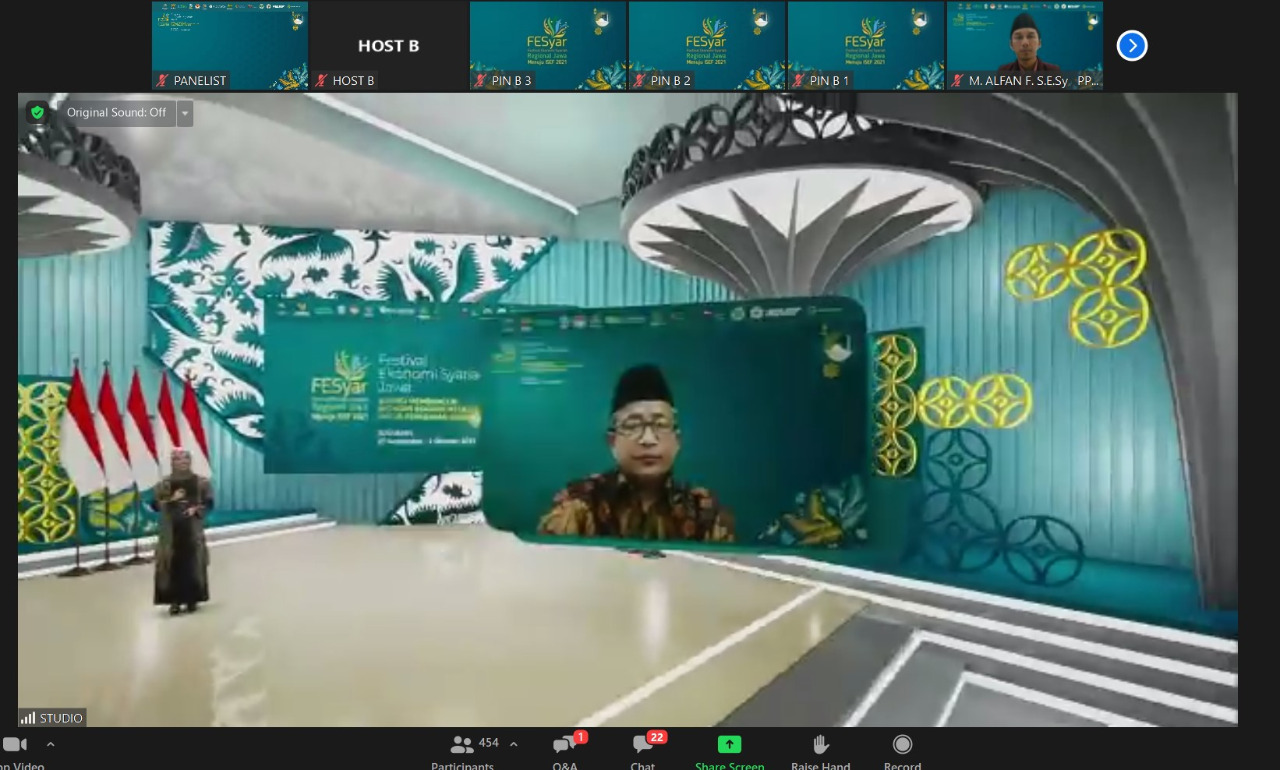Click the green encryption shield icon
The image size is (1280, 770).
pyautogui.click(x=37, y=113)
